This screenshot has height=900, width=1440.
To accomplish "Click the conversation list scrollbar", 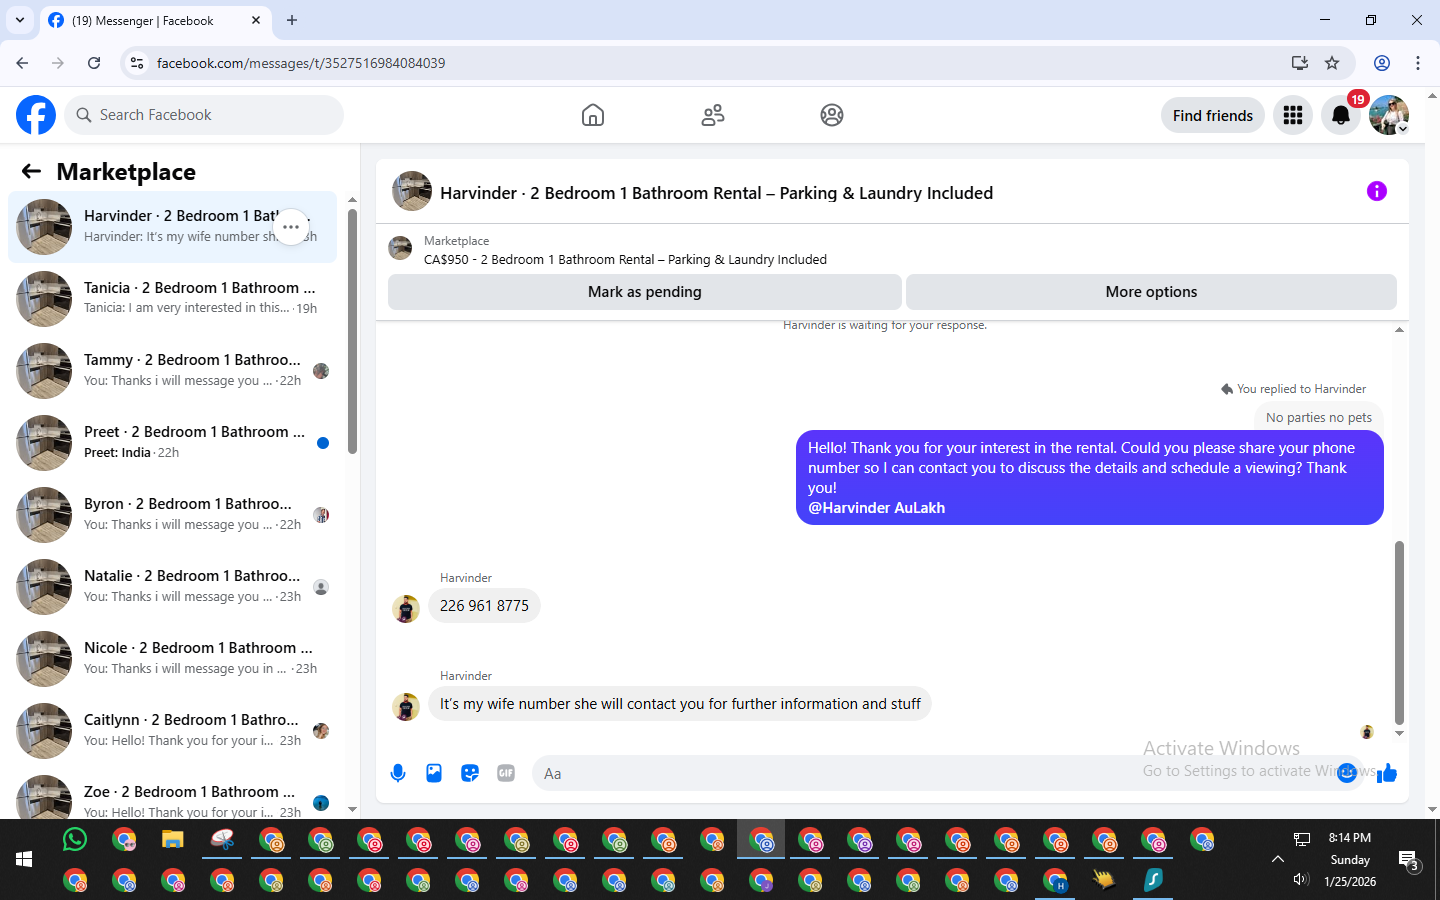I will 352,330.
